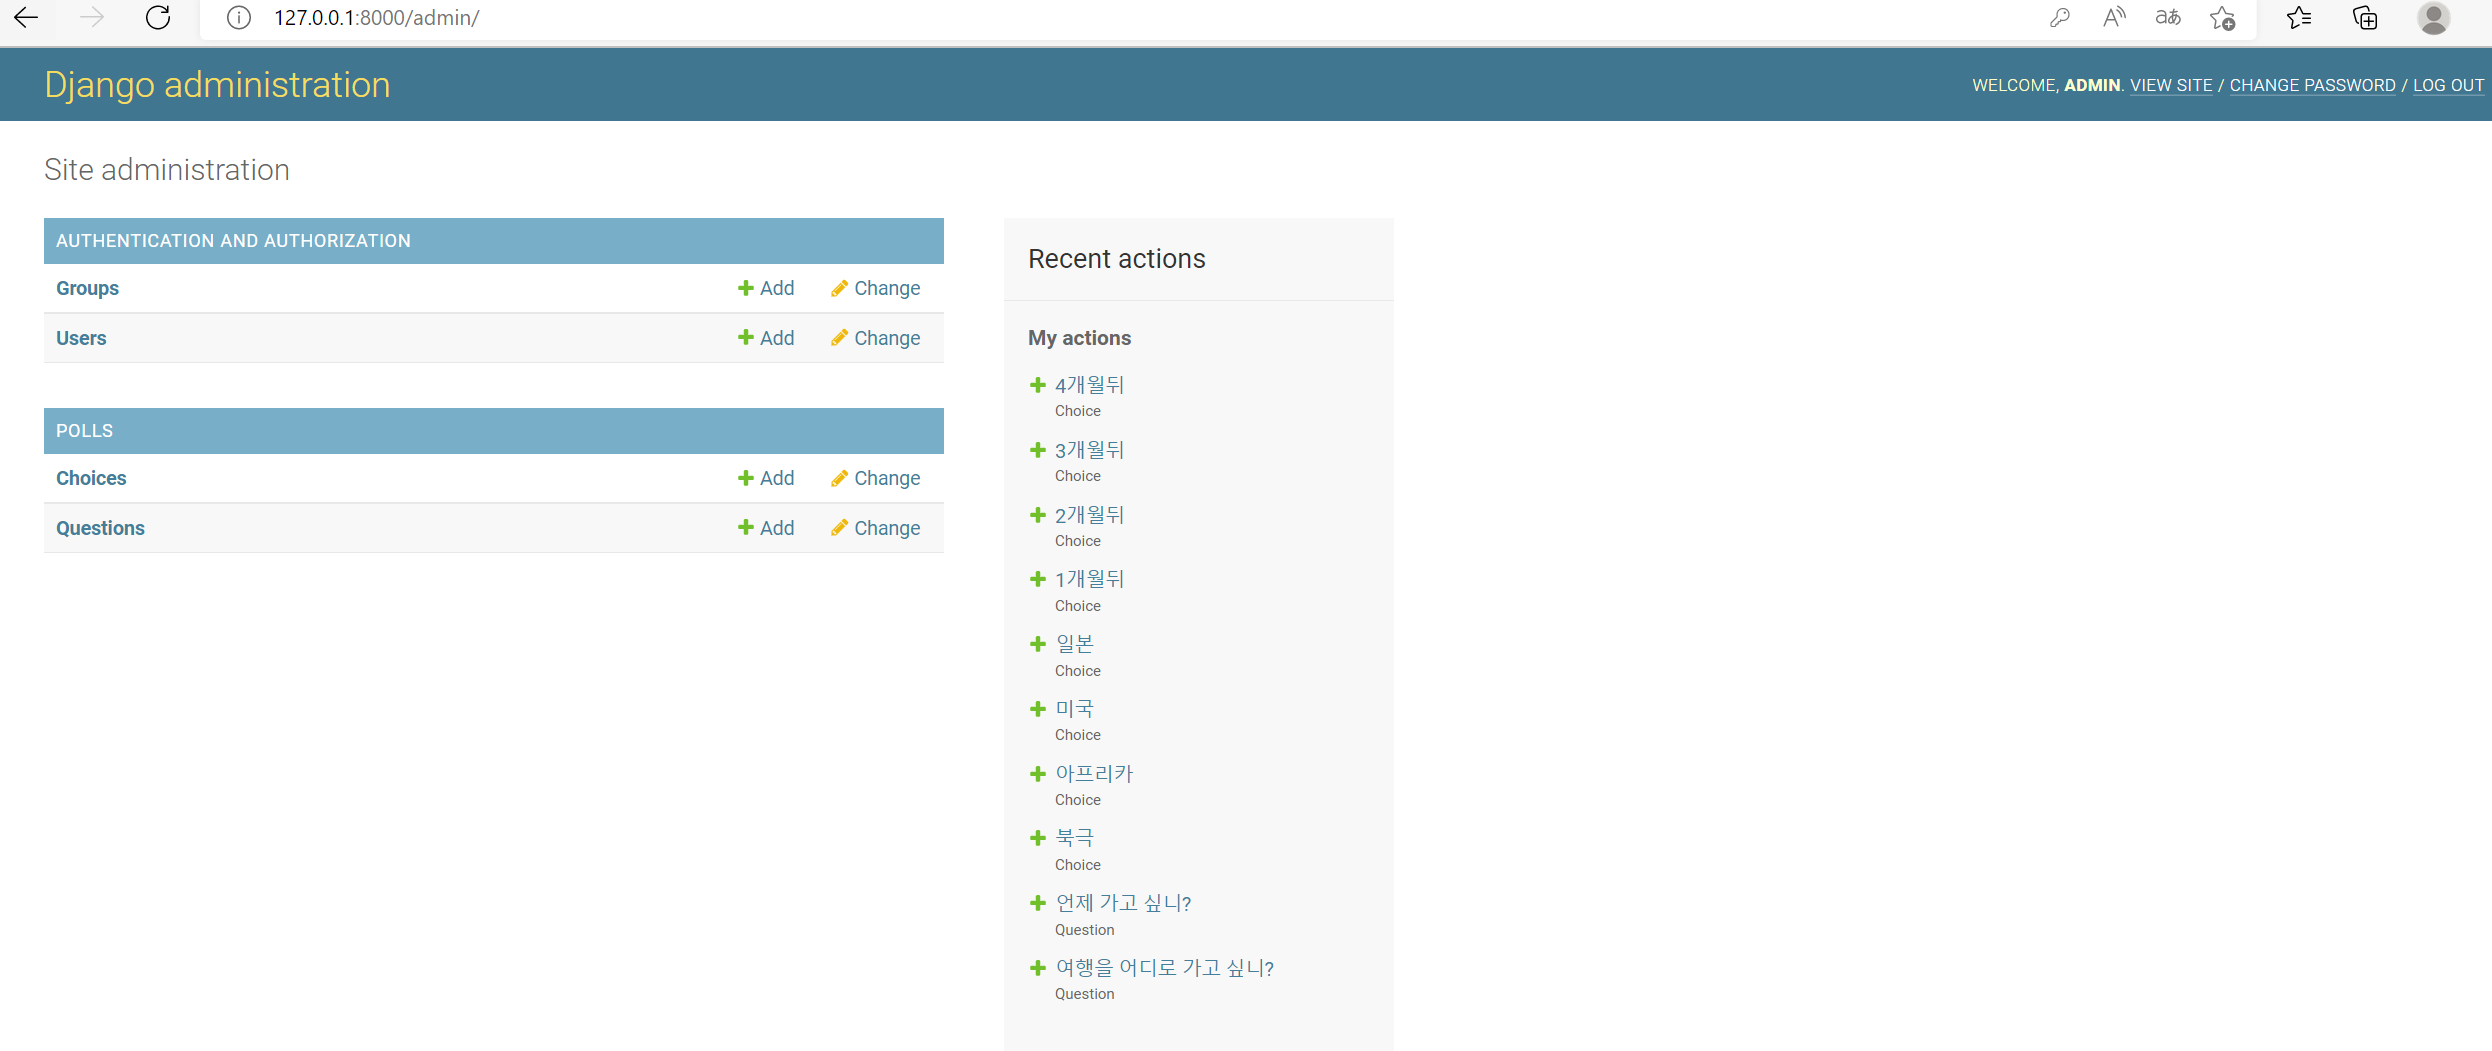Viewport: 2492px width, 1051px height.
Task: Click the pencil icon in Questions row
Action: 839,528
